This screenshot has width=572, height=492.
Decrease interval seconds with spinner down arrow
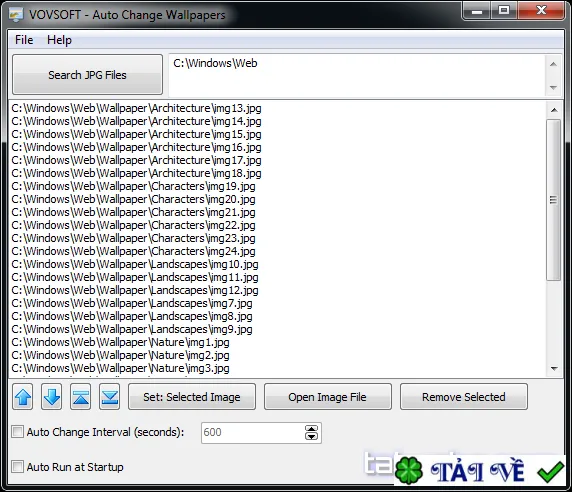coord(311,437)
